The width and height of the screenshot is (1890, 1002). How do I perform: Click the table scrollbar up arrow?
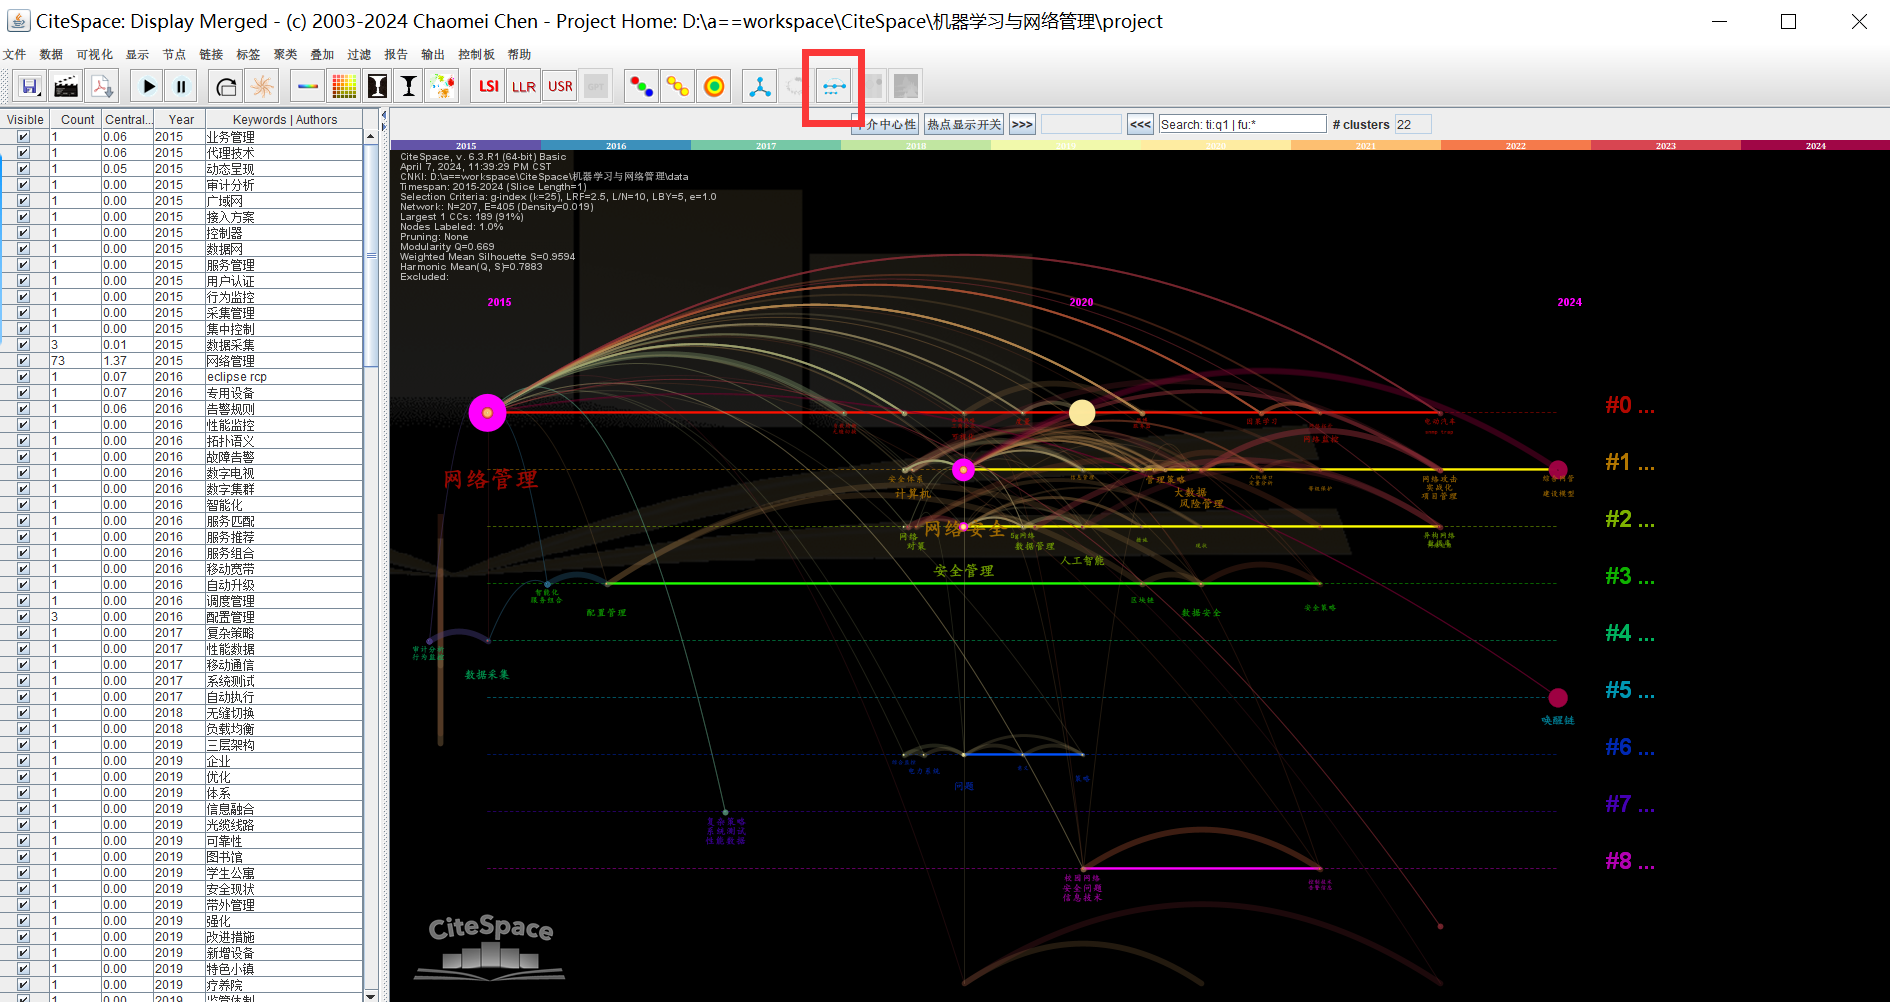click(x=370, y=136)
